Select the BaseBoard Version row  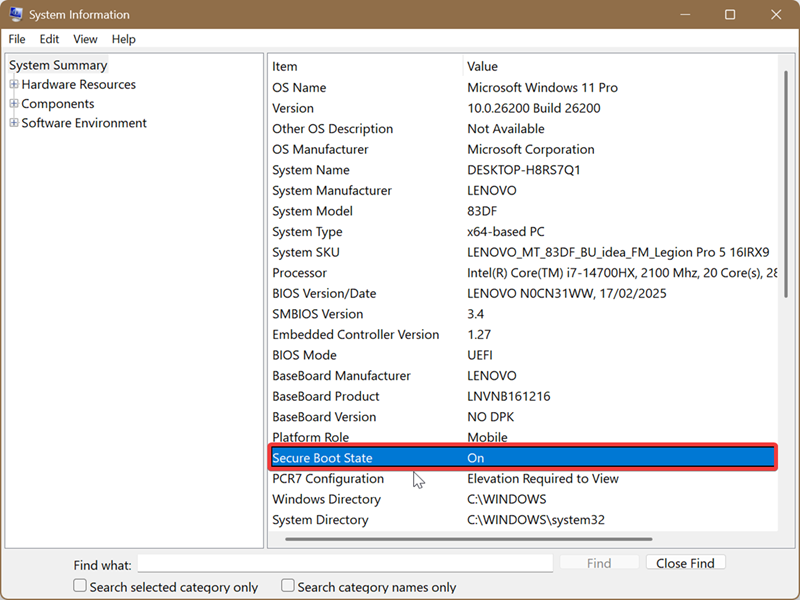click(523, 417)
